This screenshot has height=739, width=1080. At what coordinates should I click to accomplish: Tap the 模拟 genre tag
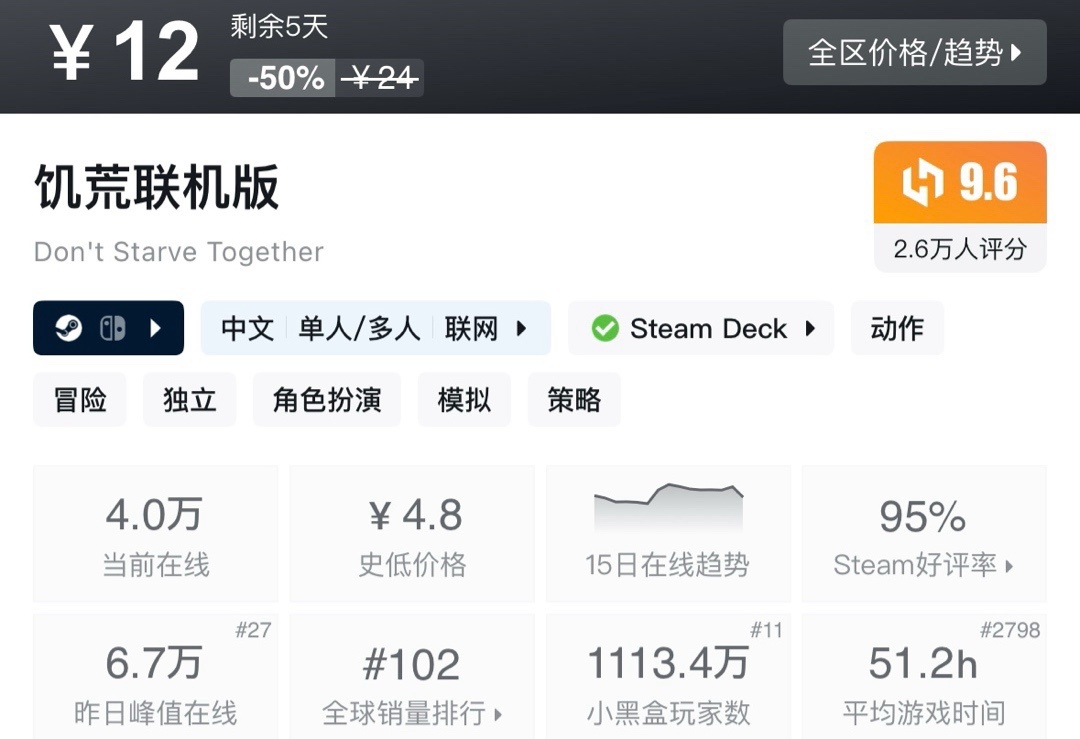pyautogui.click(x=464, y=400)
